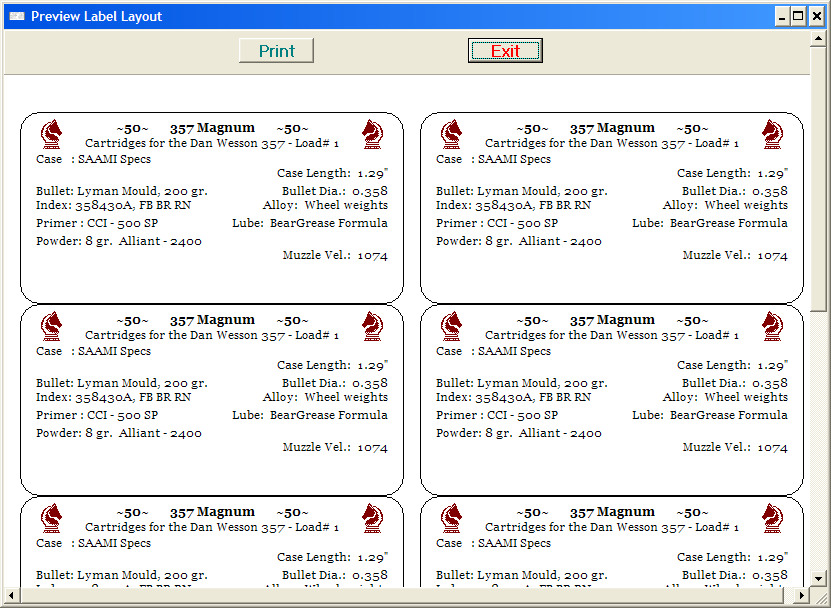Click the left knight icon in the middle-left label
This screenshot has height=608, width=831.
51,326
